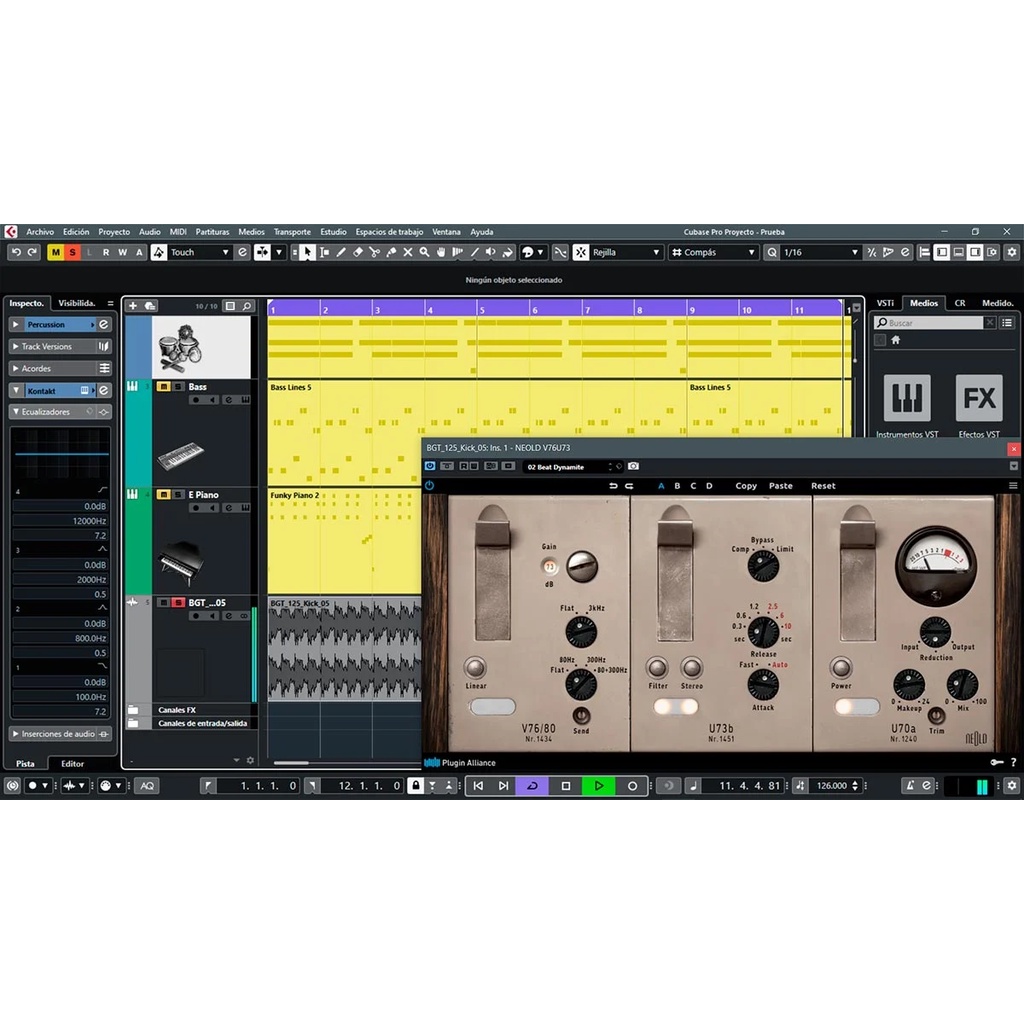Open Rejilla snap type dropdown
The image size is (1024, 1024).
pyautogui.click(x=625, y=252)
